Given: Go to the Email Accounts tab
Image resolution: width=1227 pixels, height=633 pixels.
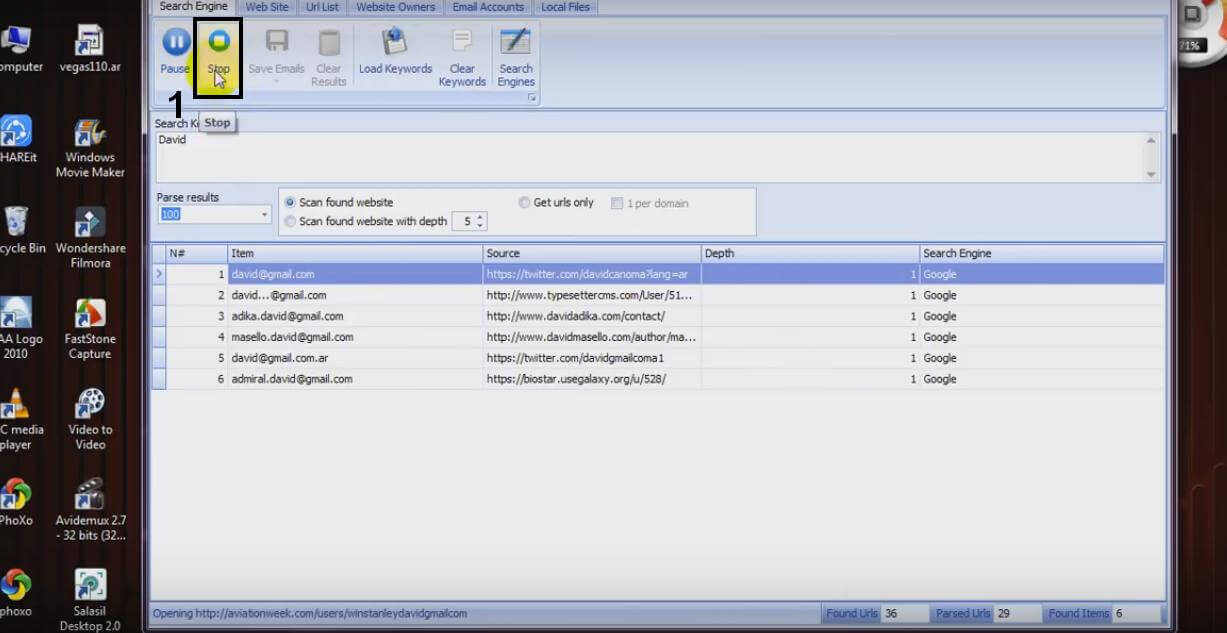Looking at the screenshot, I should [488, 7].
